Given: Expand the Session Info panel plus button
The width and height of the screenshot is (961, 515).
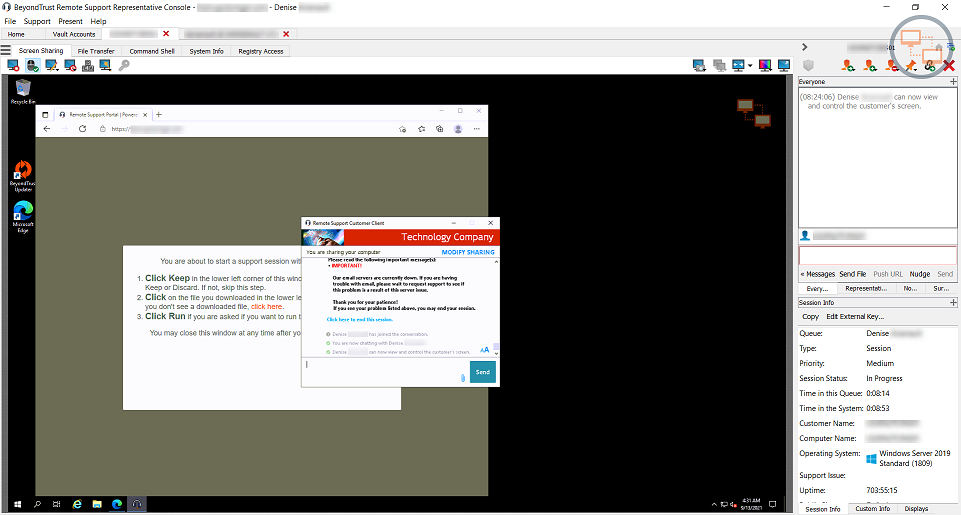Looking at the screenshot, I should 954,302.
